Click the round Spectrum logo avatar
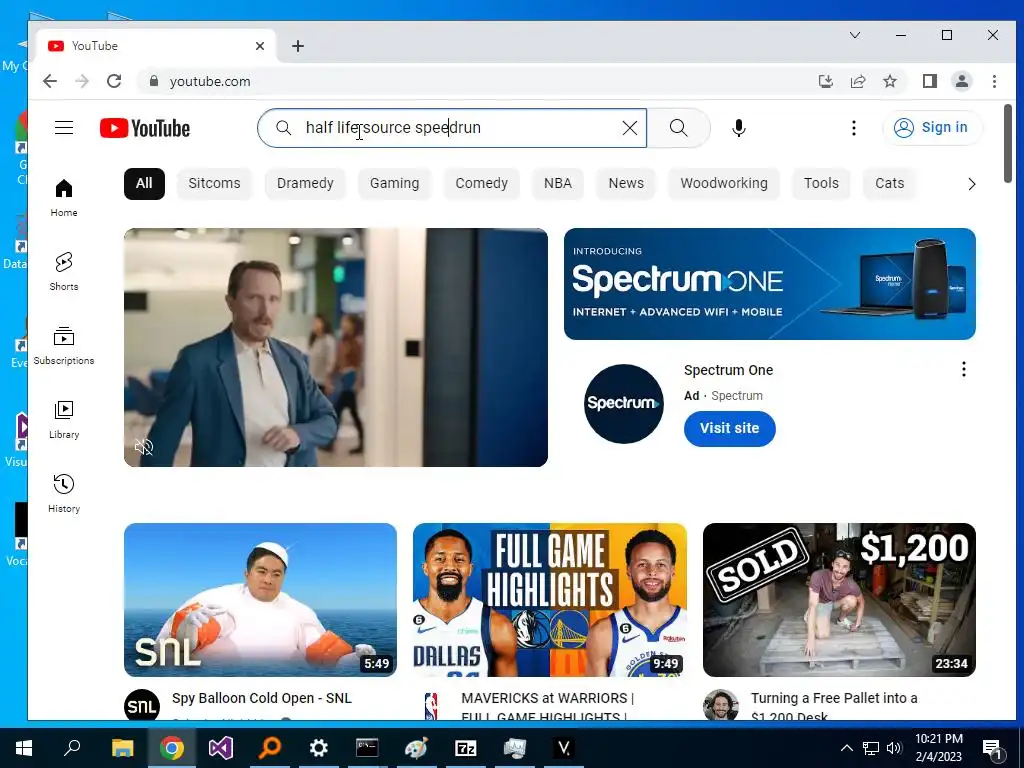This screenshot has width=1024, height=768. click(x=624, y=404)
